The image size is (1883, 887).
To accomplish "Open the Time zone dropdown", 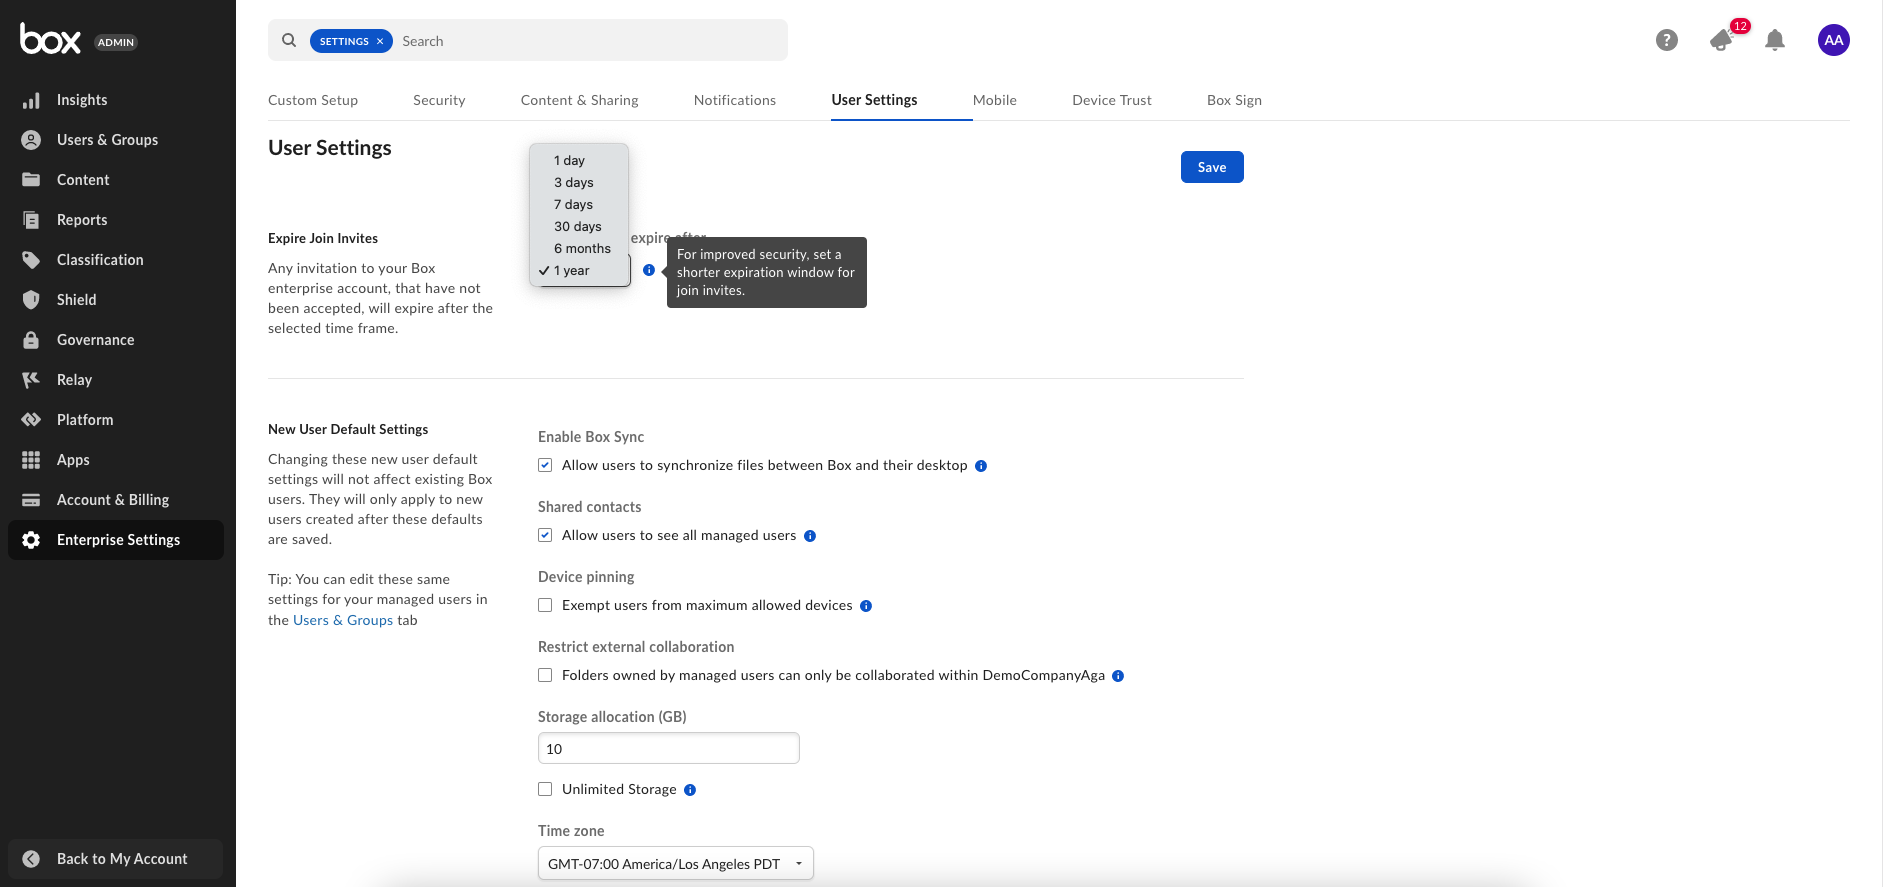I will click(675, 864).
